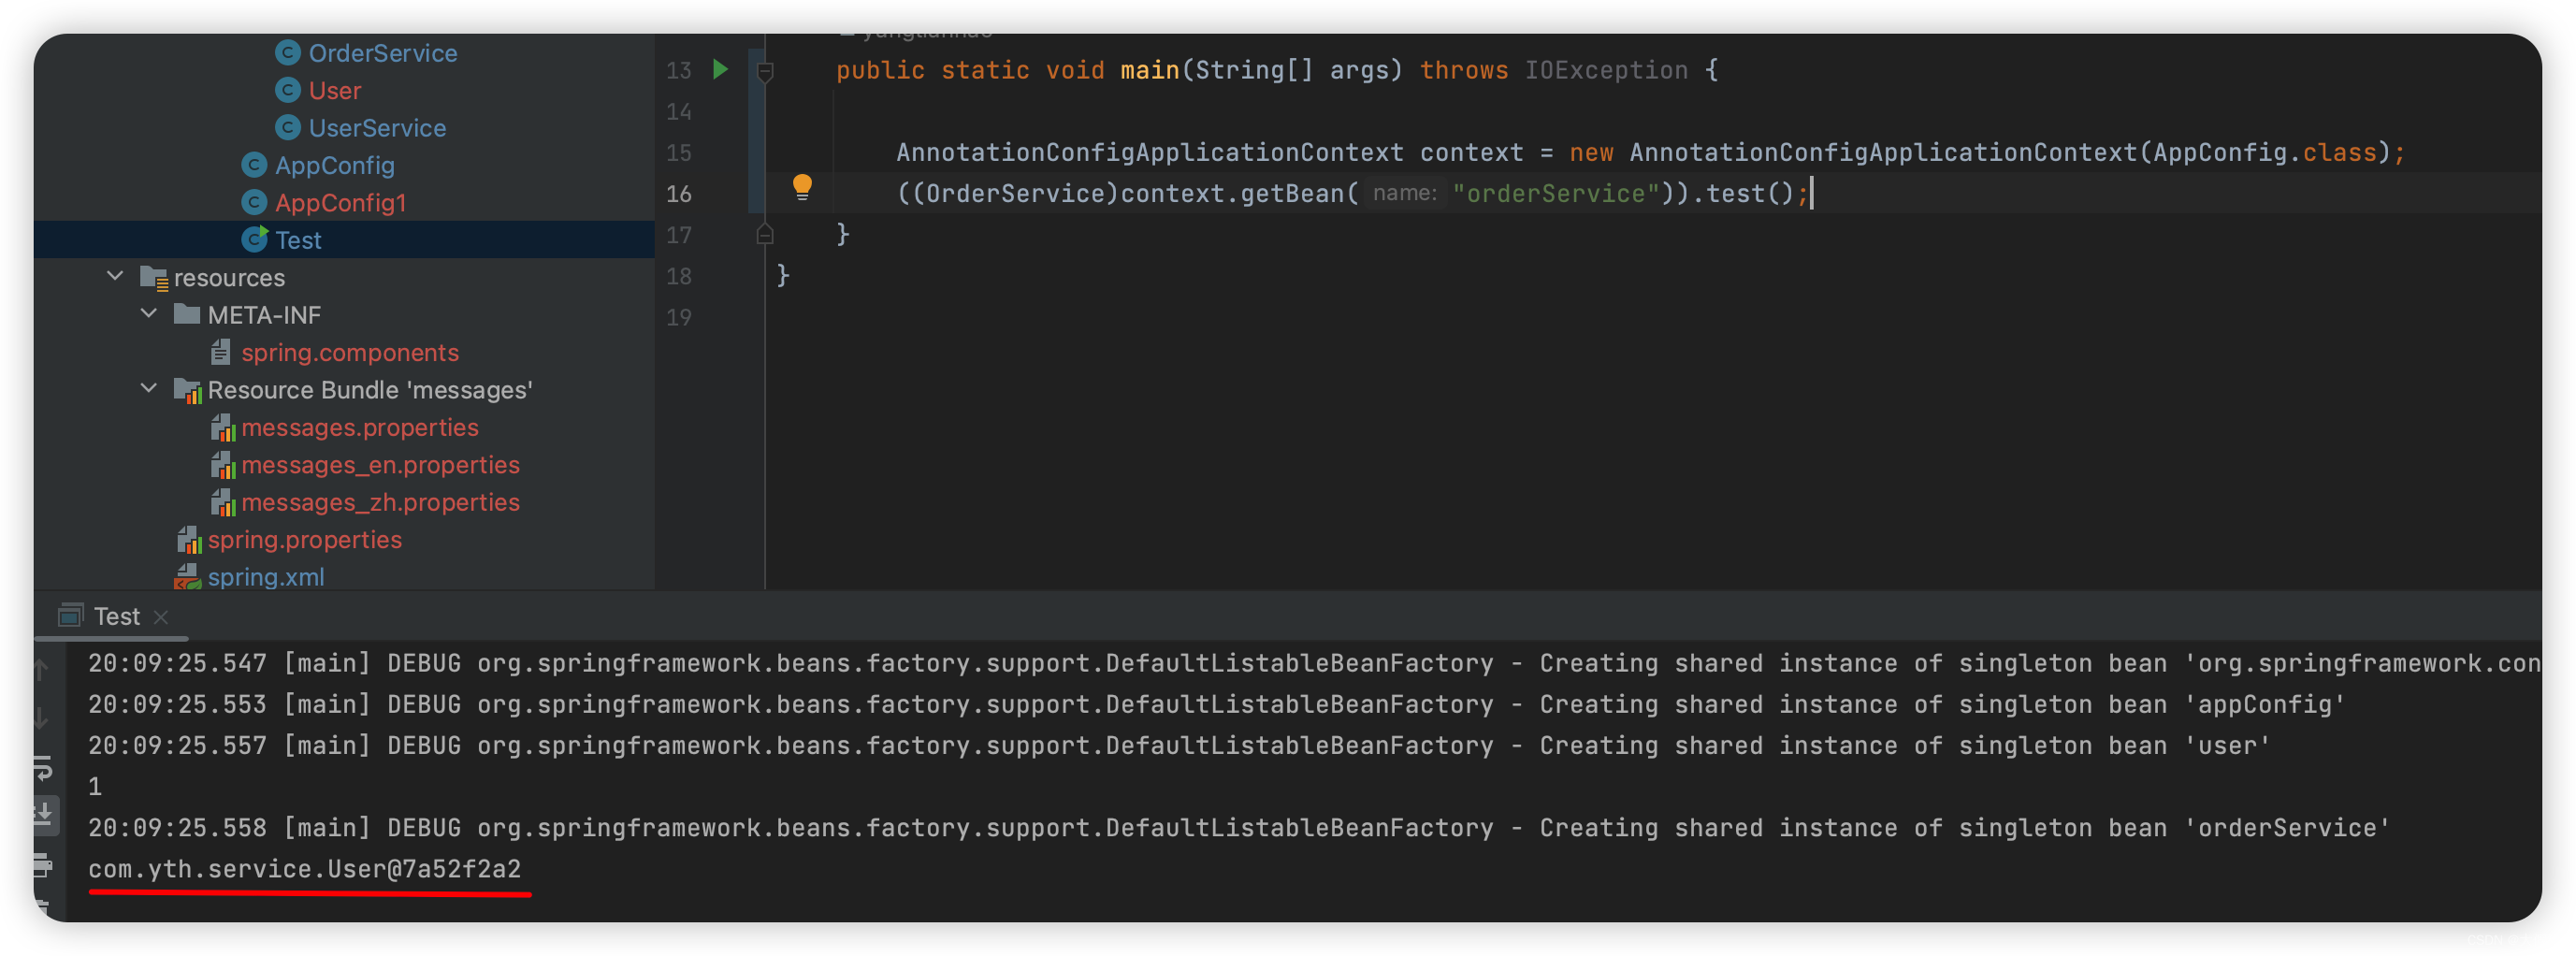Image resolution: width=2576 pixels, height=956 pixels.
Task: Select AppConfig in the project tree
Action: point(334,165)
